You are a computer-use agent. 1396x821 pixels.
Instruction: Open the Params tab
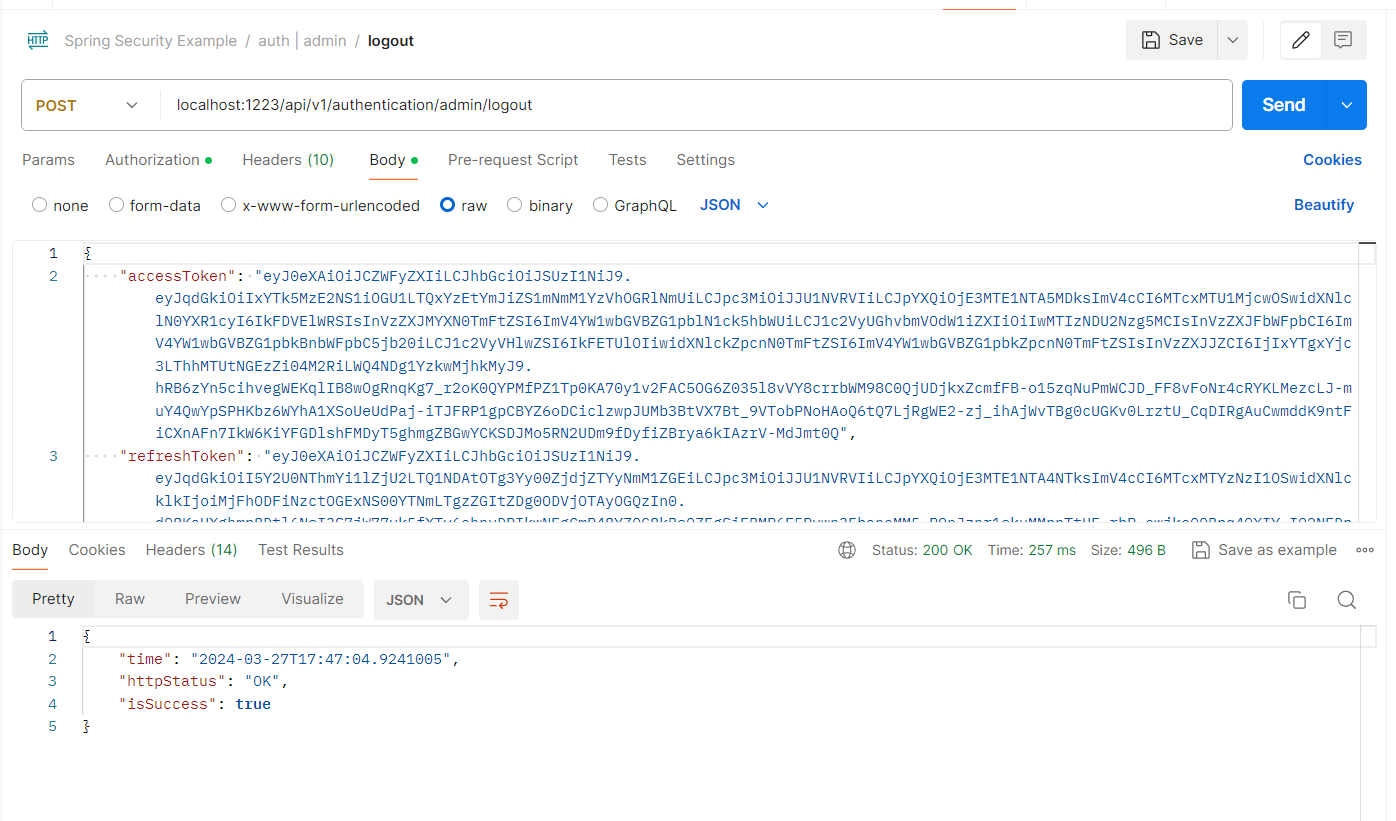click(48, 160)
